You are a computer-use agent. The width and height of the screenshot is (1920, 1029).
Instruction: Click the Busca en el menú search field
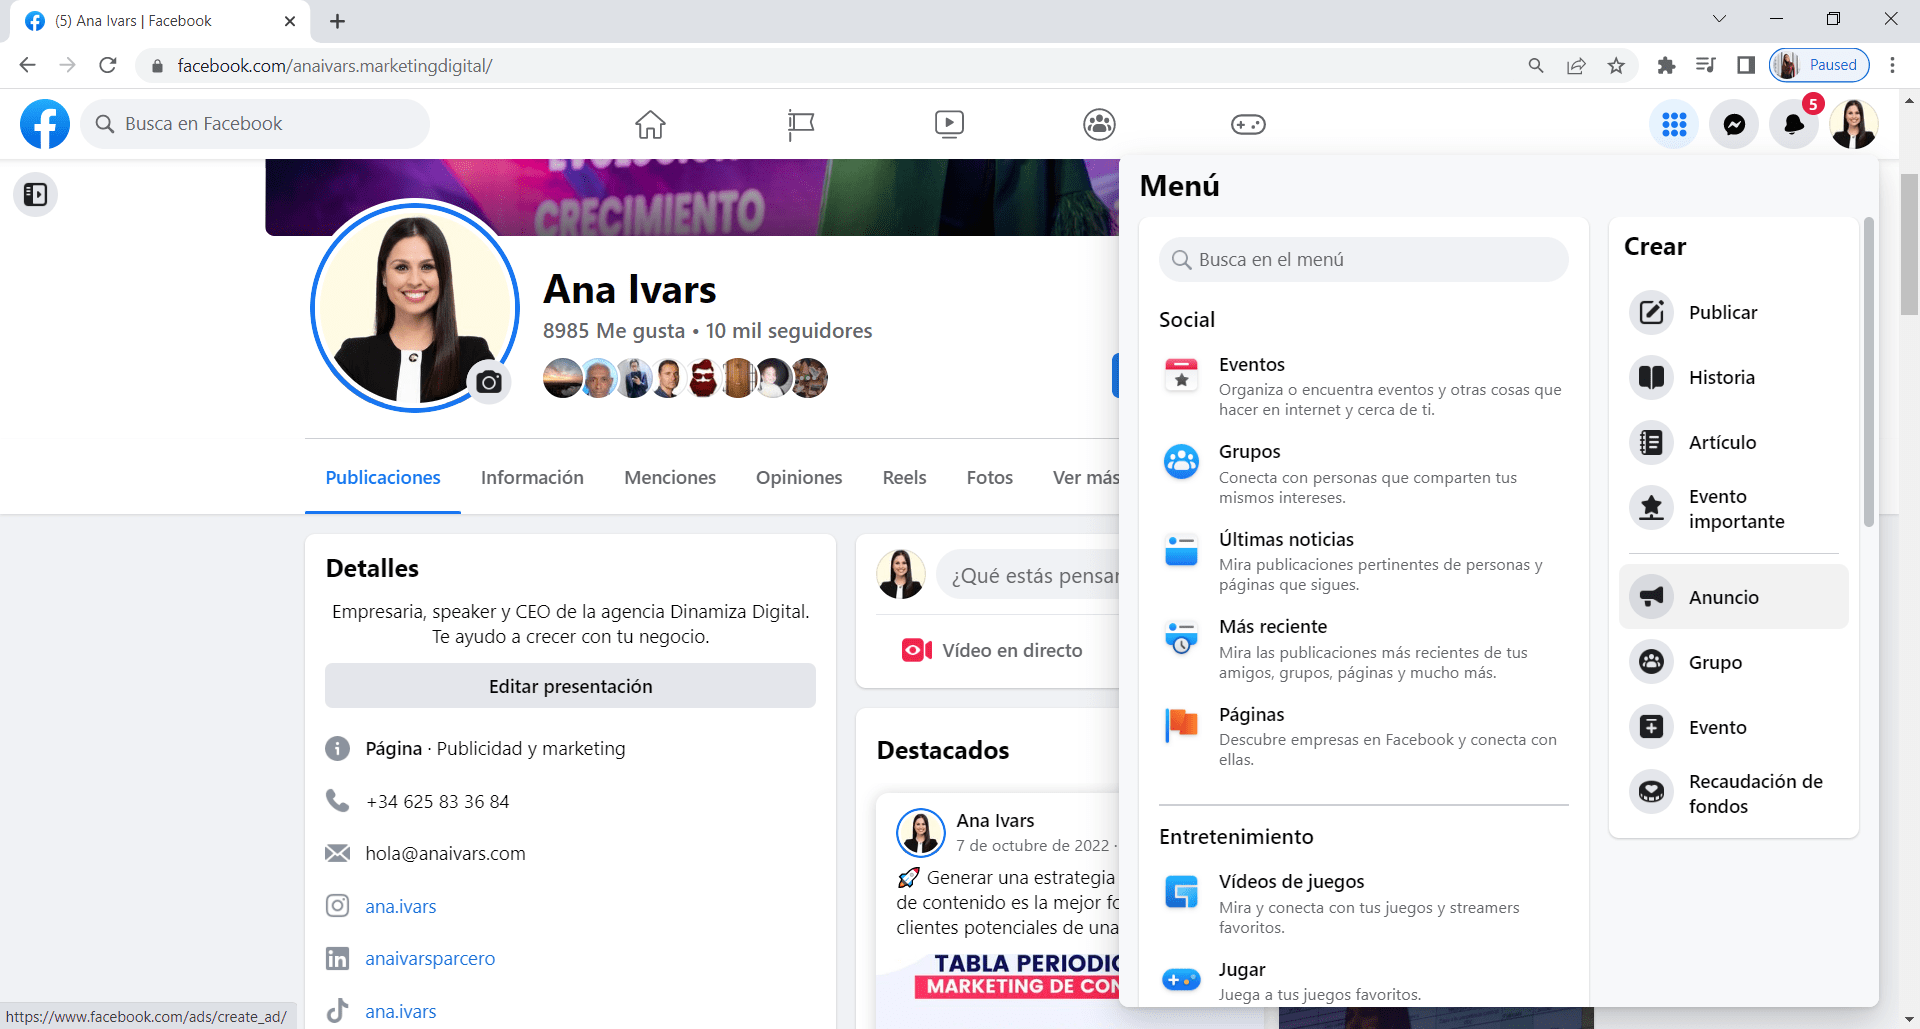tap(1362, 259)
